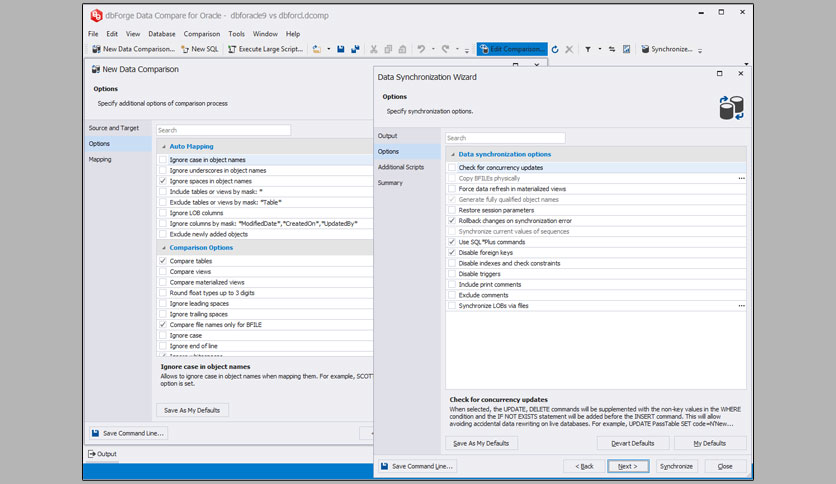
Task: Toggle Ignore case in object names checkbox
Action: (163, 160)
